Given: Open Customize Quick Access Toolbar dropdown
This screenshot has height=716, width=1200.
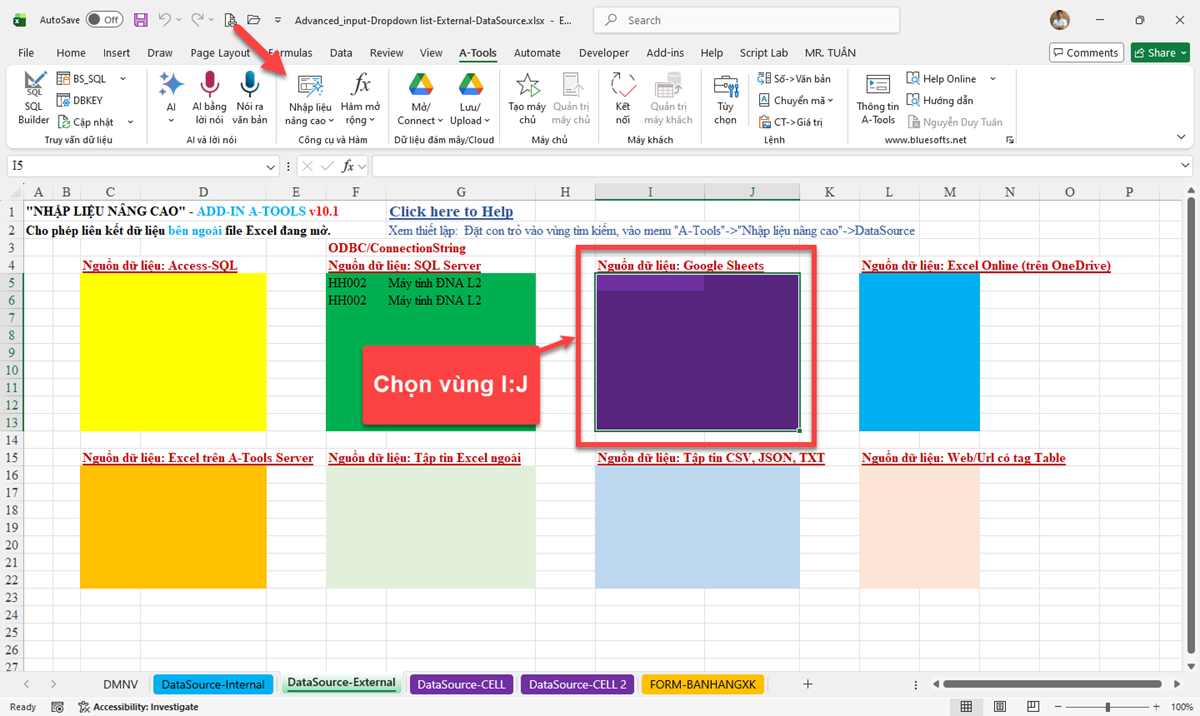Looking at the screenshot, I should (x=278, y=19).
